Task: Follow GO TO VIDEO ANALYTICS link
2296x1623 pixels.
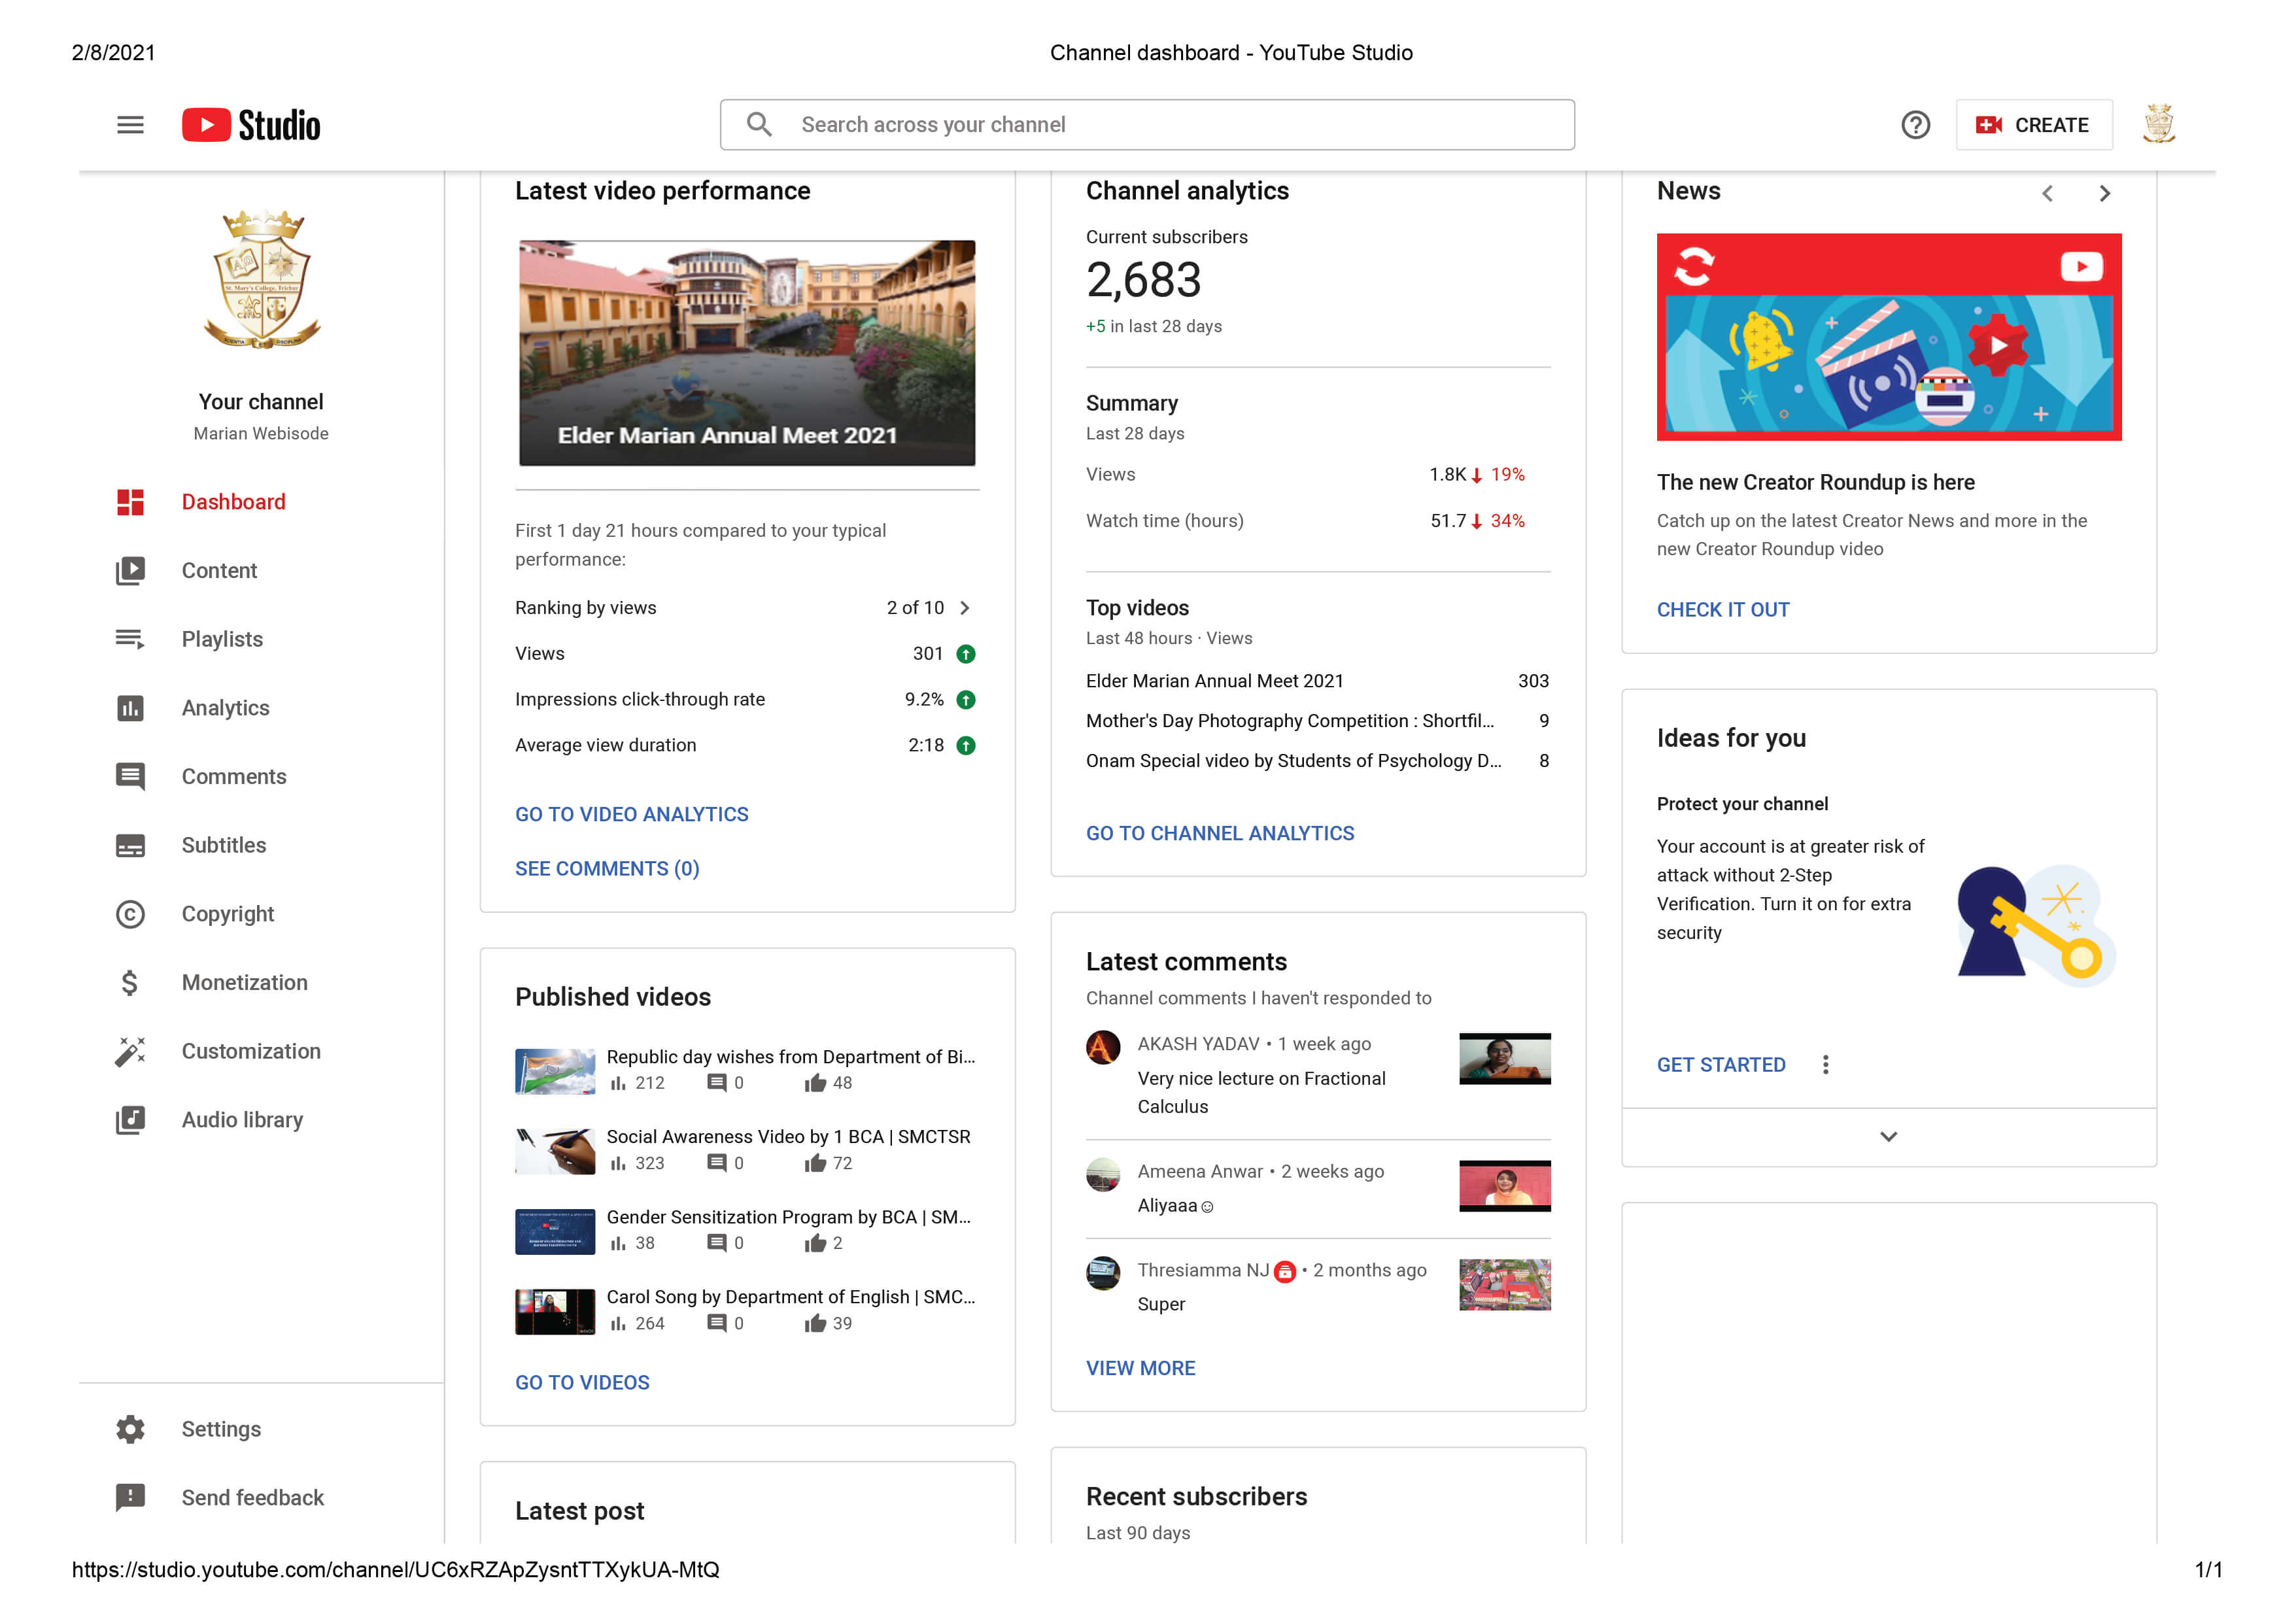Action: (631, 815)
